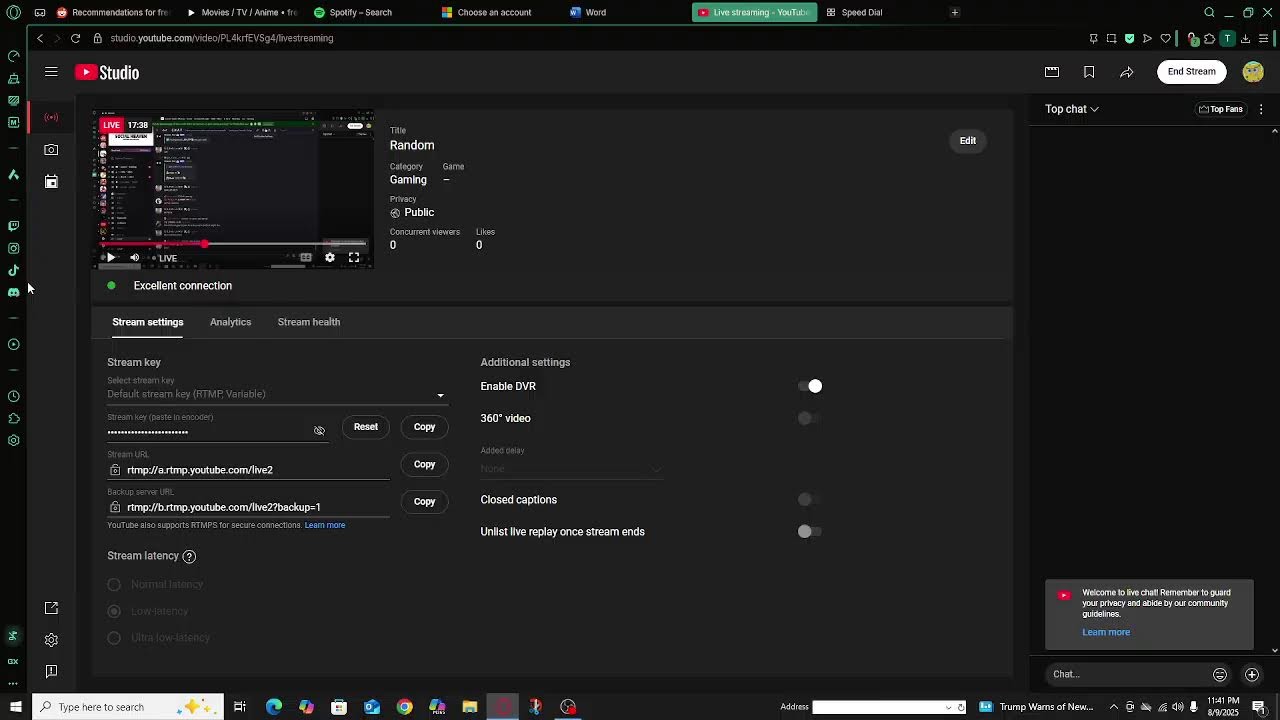Toggle stream key visibility eye icon
Image resolution: width=1280 pixels, height=720 pixels.
pyautogui.click(x=319, y=431)
